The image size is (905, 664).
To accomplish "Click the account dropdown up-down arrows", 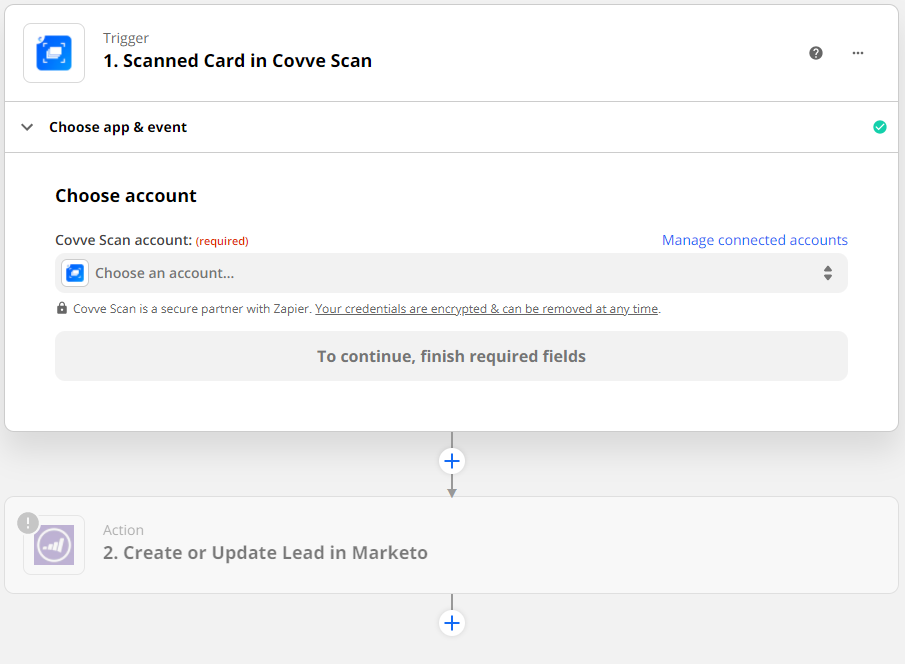I will (828, 273).
